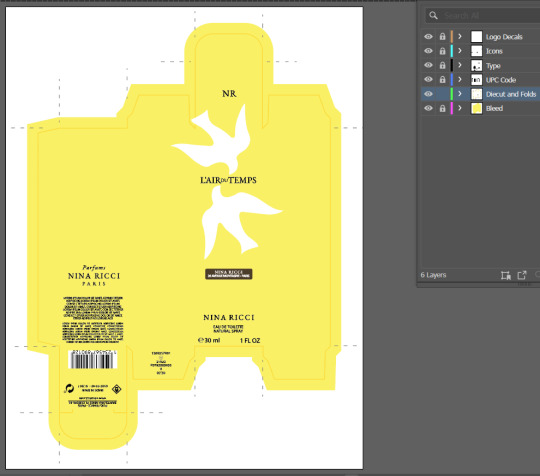Viewport: 540px width, 476px height.
Task: Expand the Logo Decals layer
Action: pyautogui.click(x=460, y=37)
